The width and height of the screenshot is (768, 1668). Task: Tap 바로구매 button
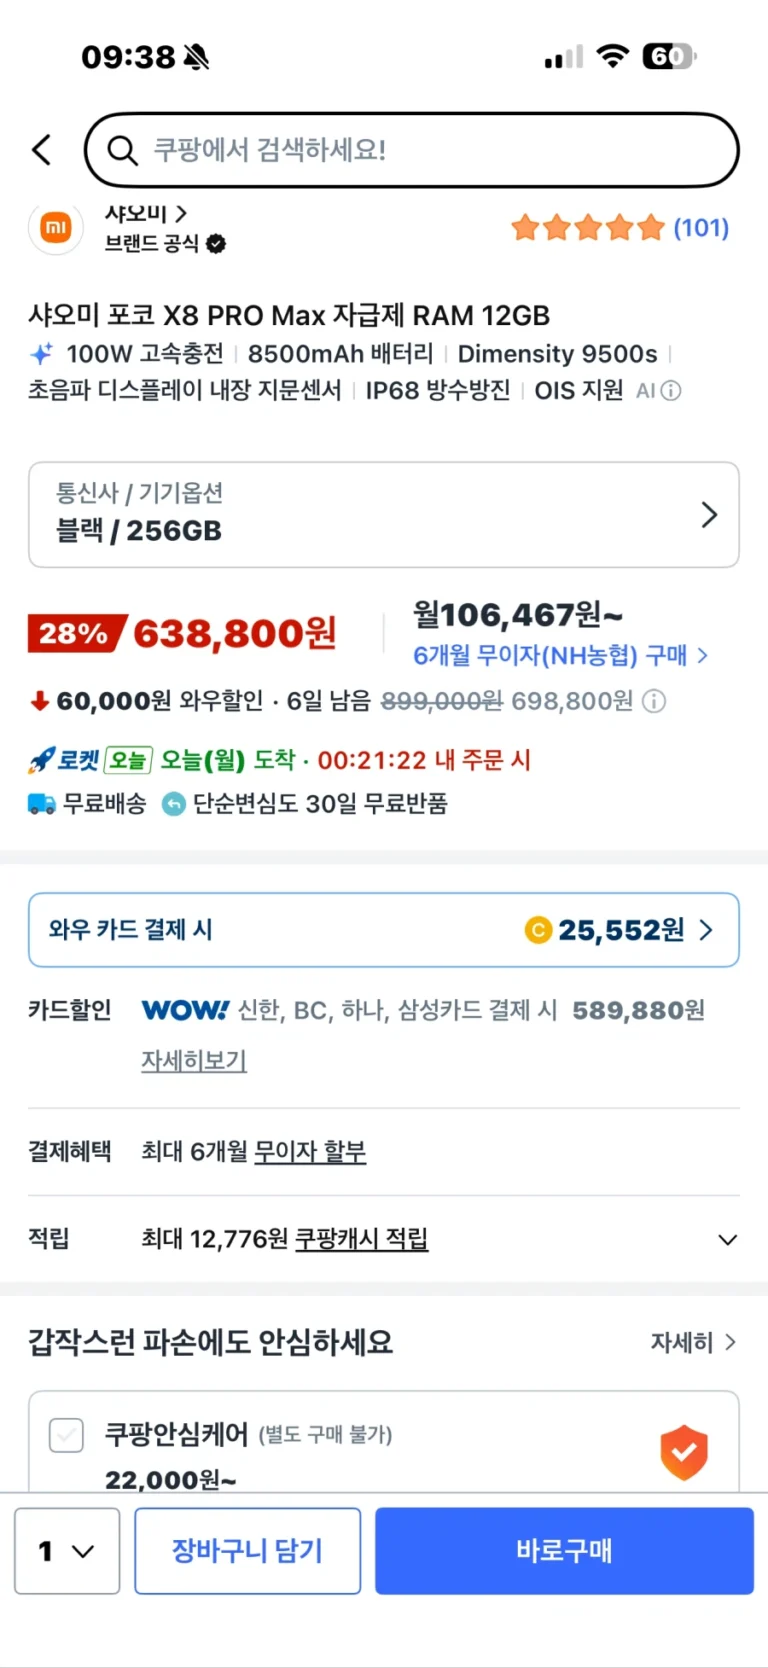pyautogui.click(x=564, y=1551)
